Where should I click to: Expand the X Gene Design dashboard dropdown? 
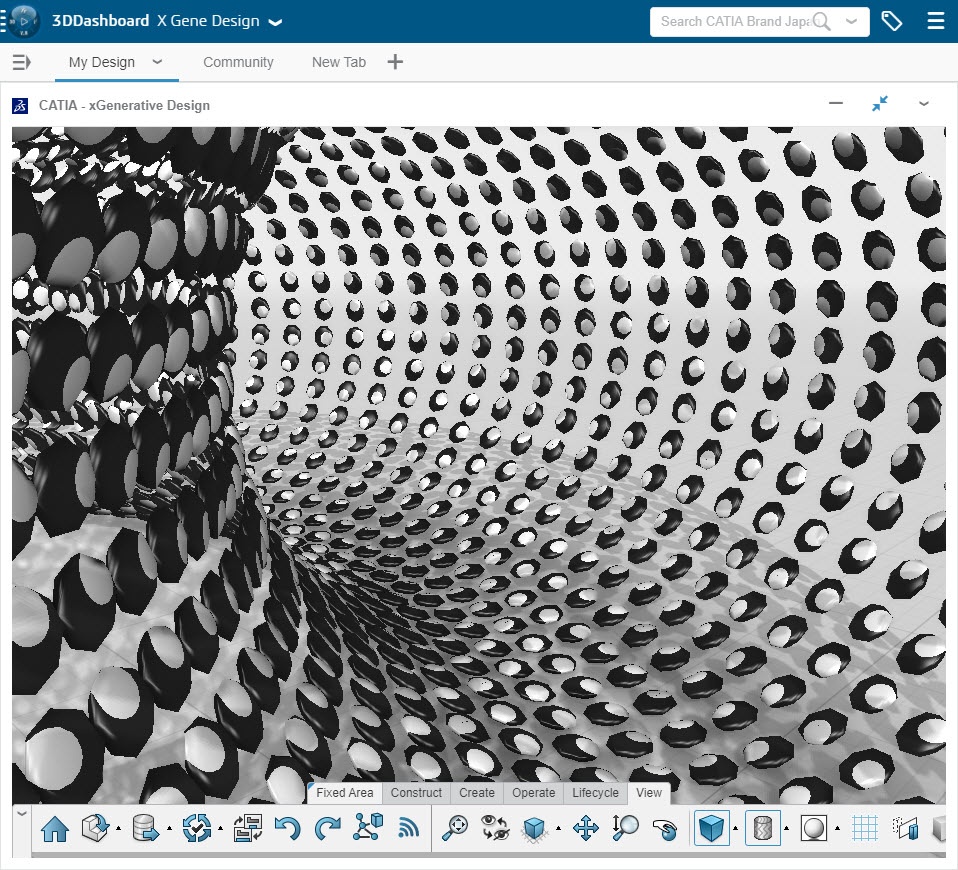pyautogui.click(x=275, y=22)
